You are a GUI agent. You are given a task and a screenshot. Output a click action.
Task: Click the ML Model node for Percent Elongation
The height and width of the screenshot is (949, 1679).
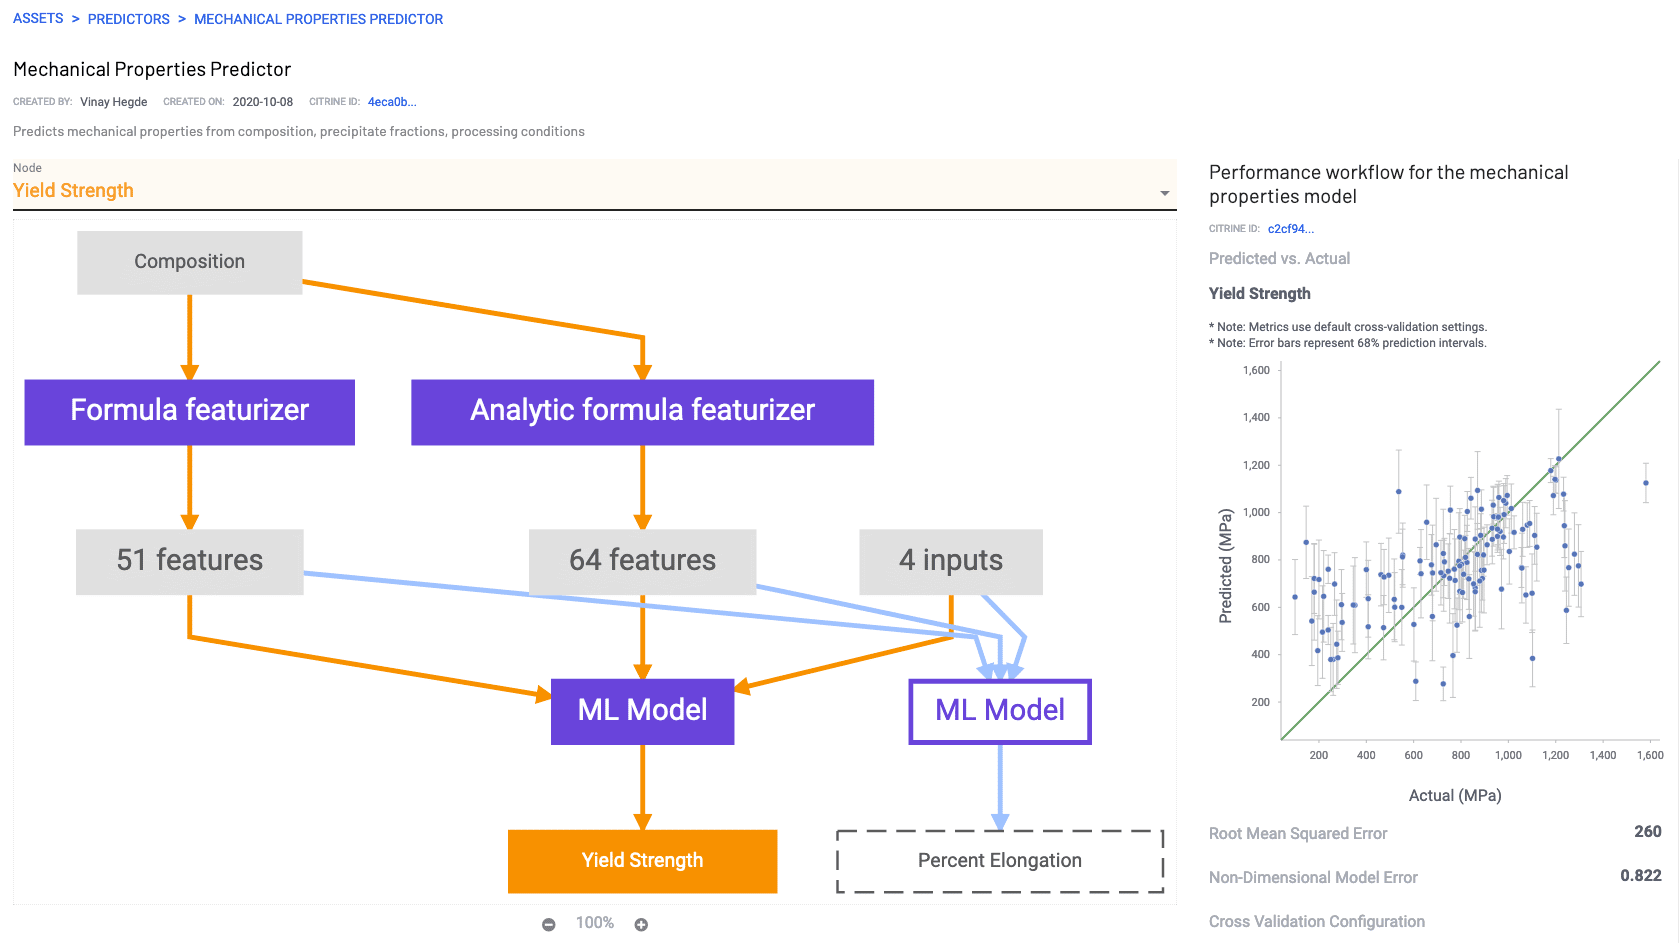(x=999, y=711)
